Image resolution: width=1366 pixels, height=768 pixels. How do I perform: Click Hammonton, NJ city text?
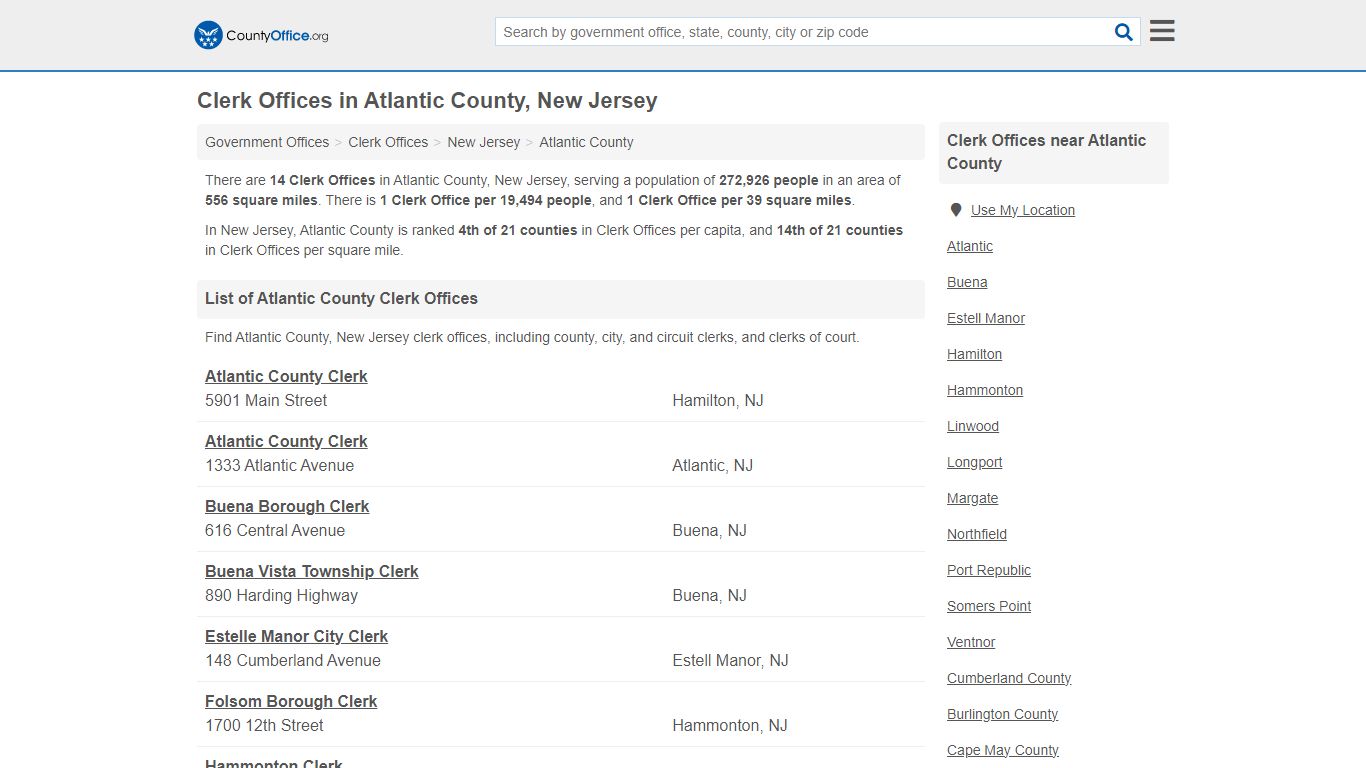[730, 725]
